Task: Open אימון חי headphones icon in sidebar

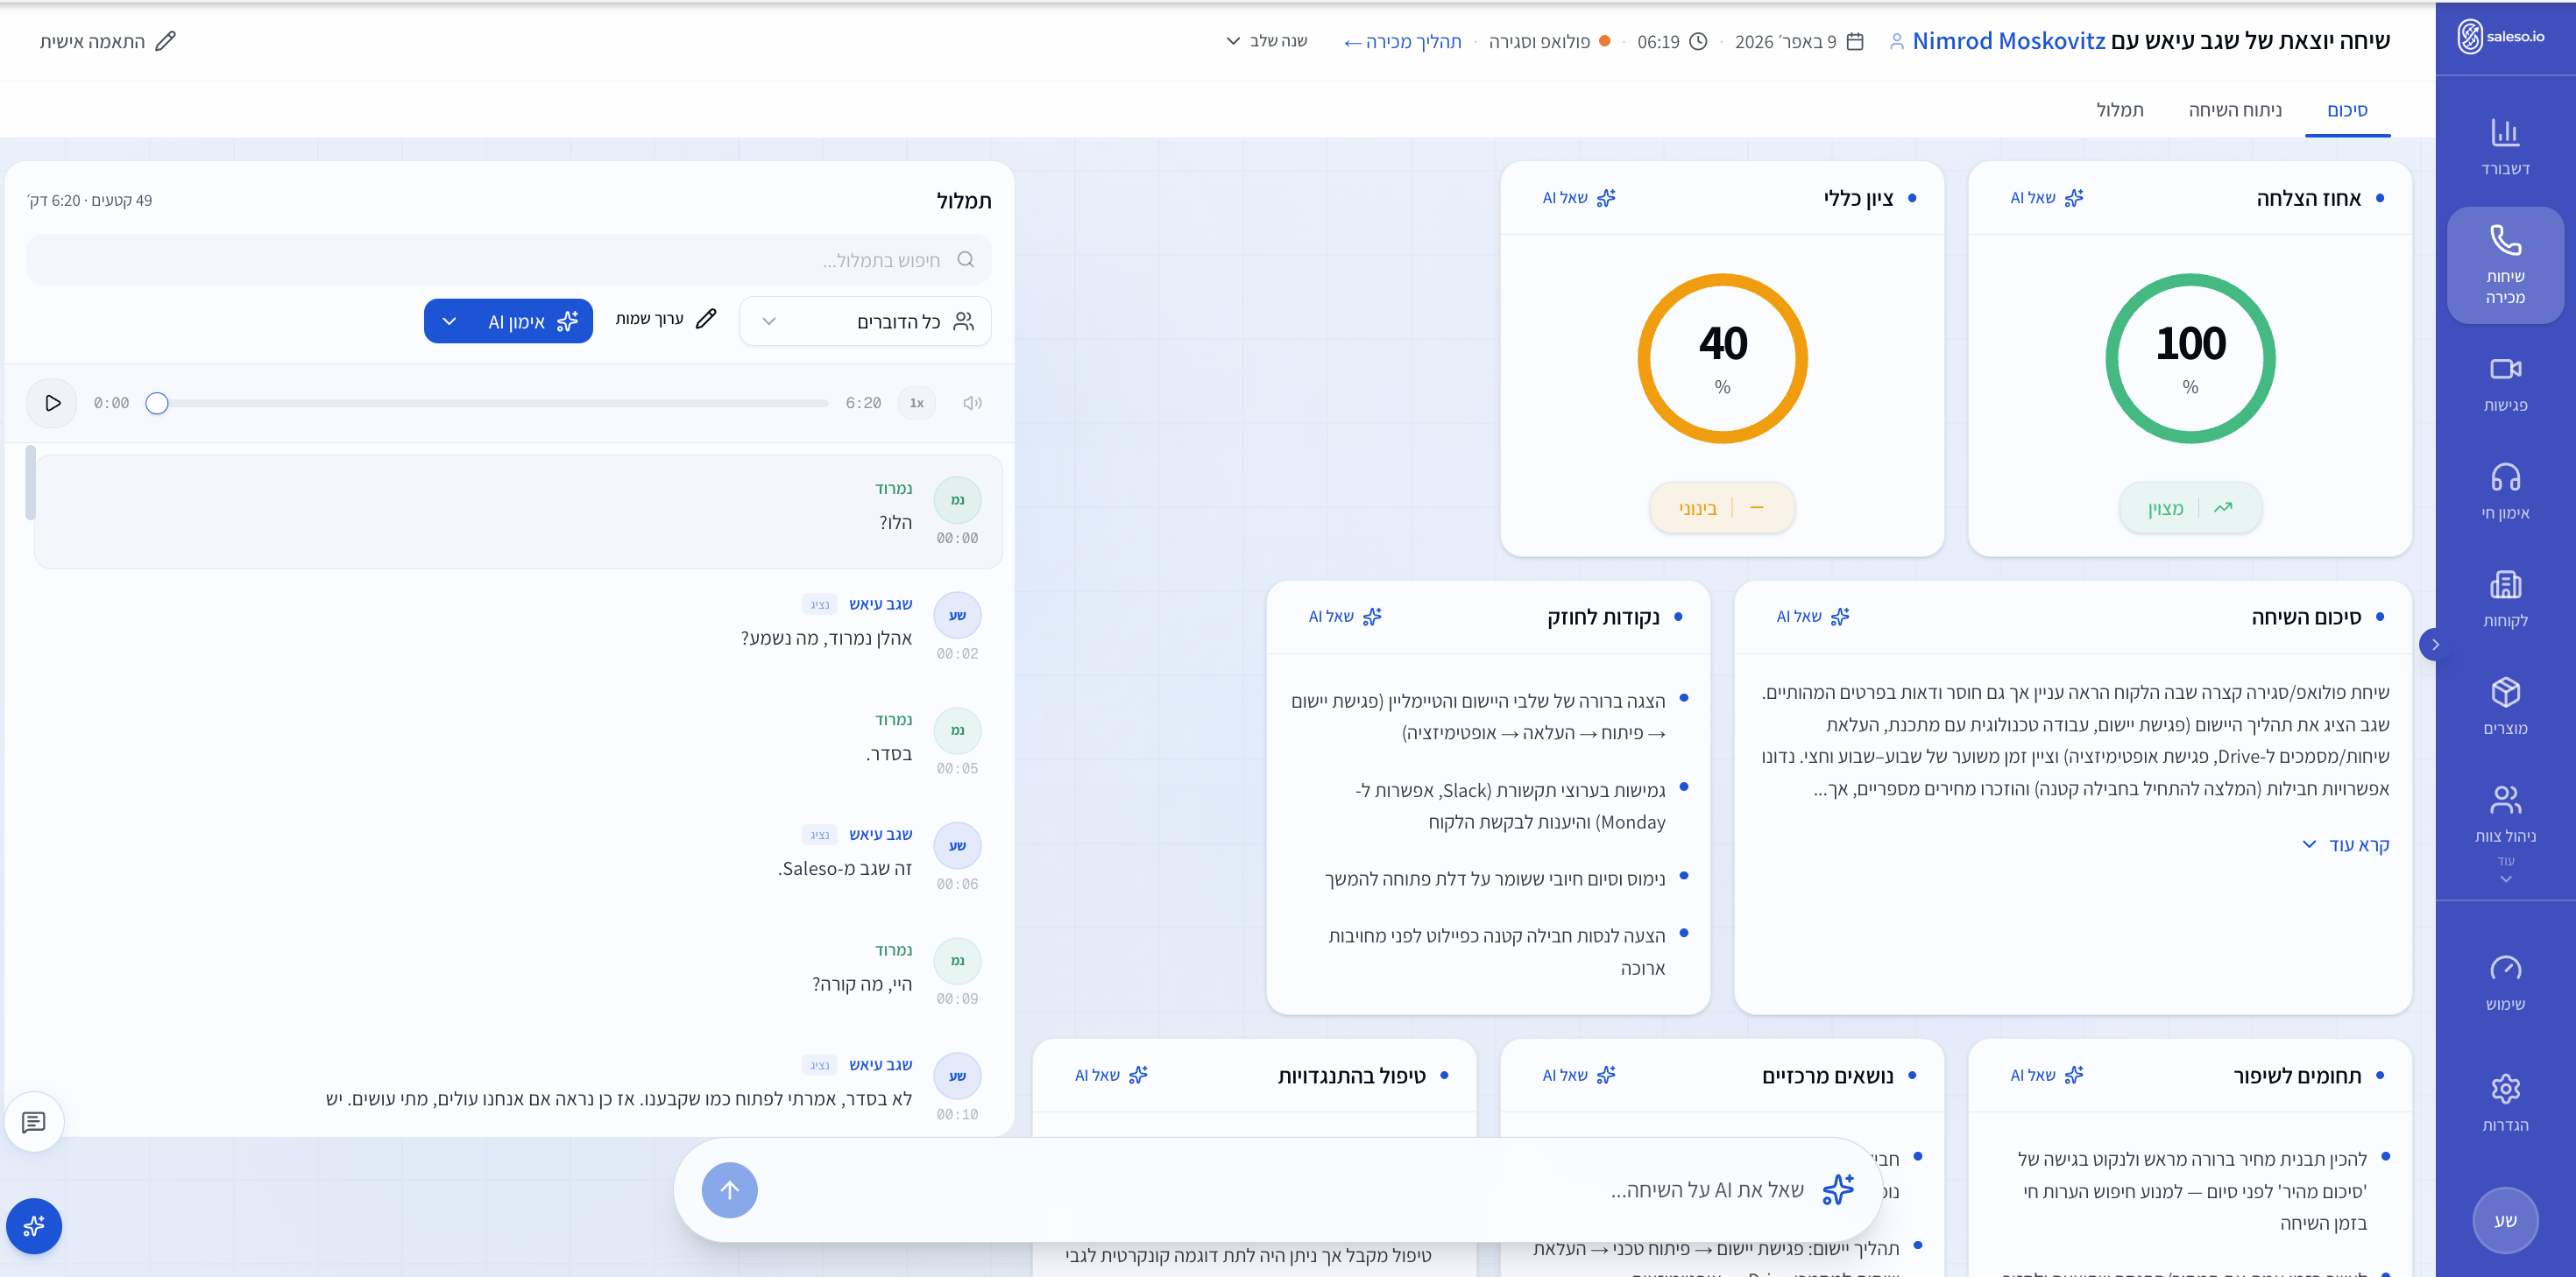Action: tap(2504, 491)
